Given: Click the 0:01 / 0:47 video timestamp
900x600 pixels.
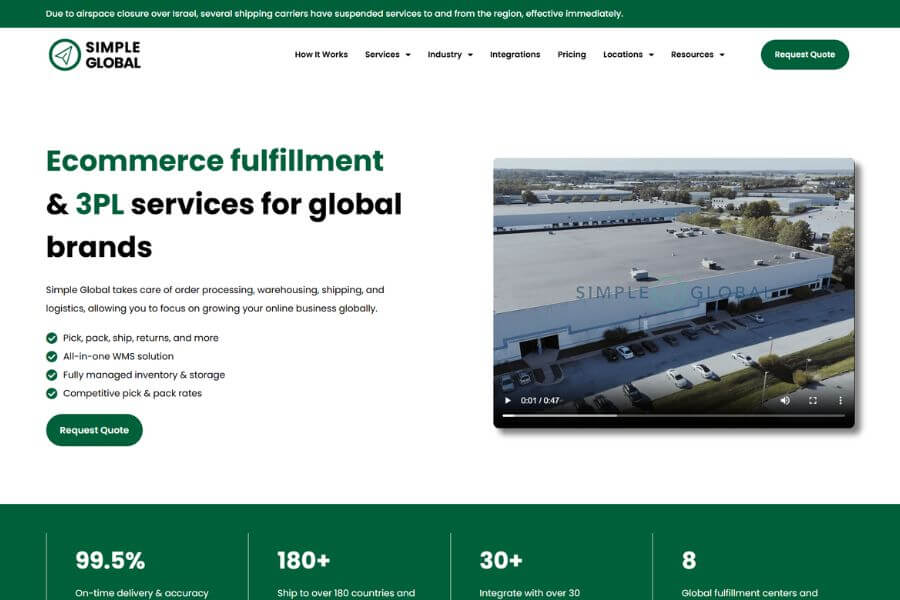Looking at the screenshot, I should (540, 400).
